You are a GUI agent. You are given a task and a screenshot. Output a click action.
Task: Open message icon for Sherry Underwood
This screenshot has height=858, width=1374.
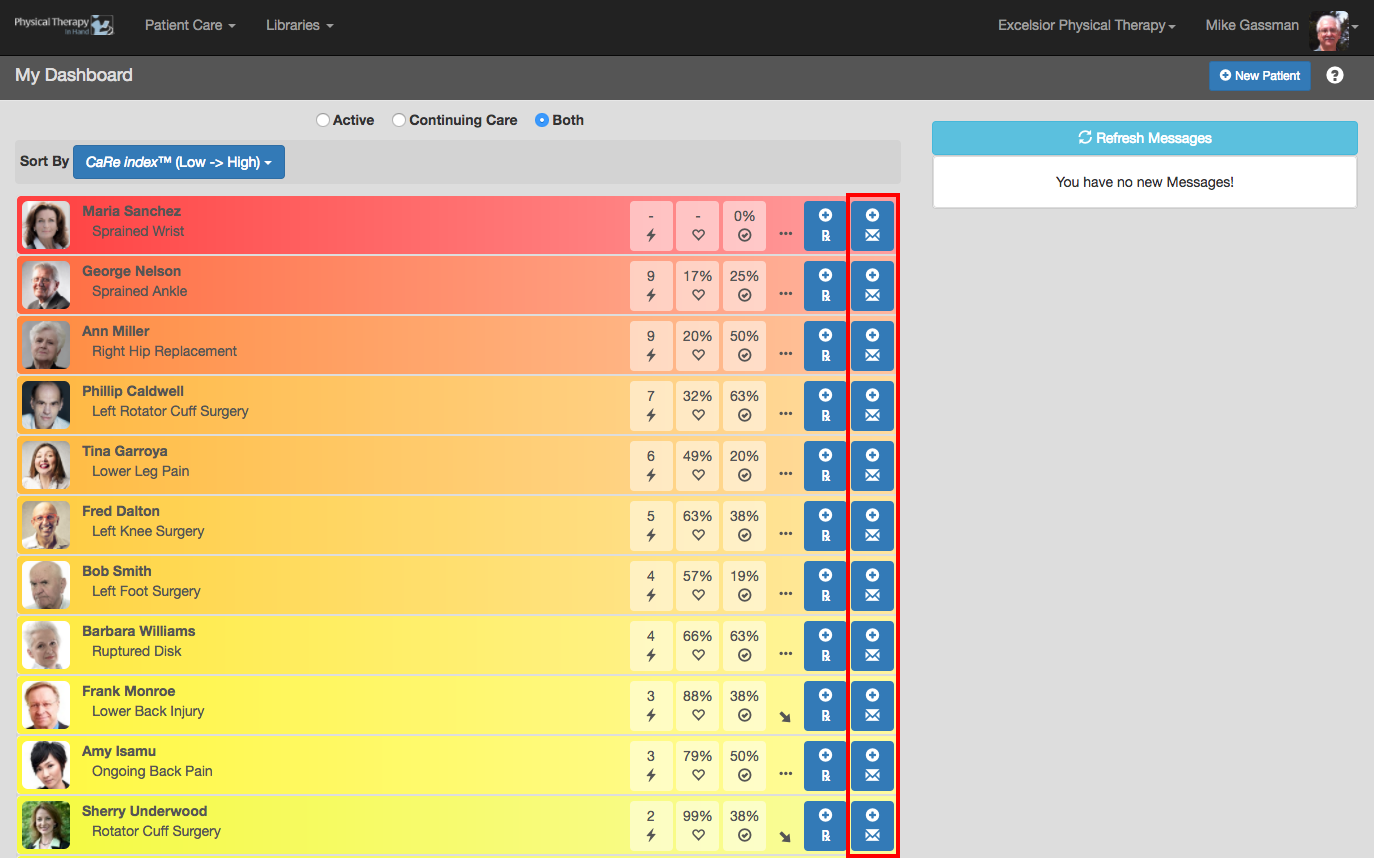[x=872, y=825]
